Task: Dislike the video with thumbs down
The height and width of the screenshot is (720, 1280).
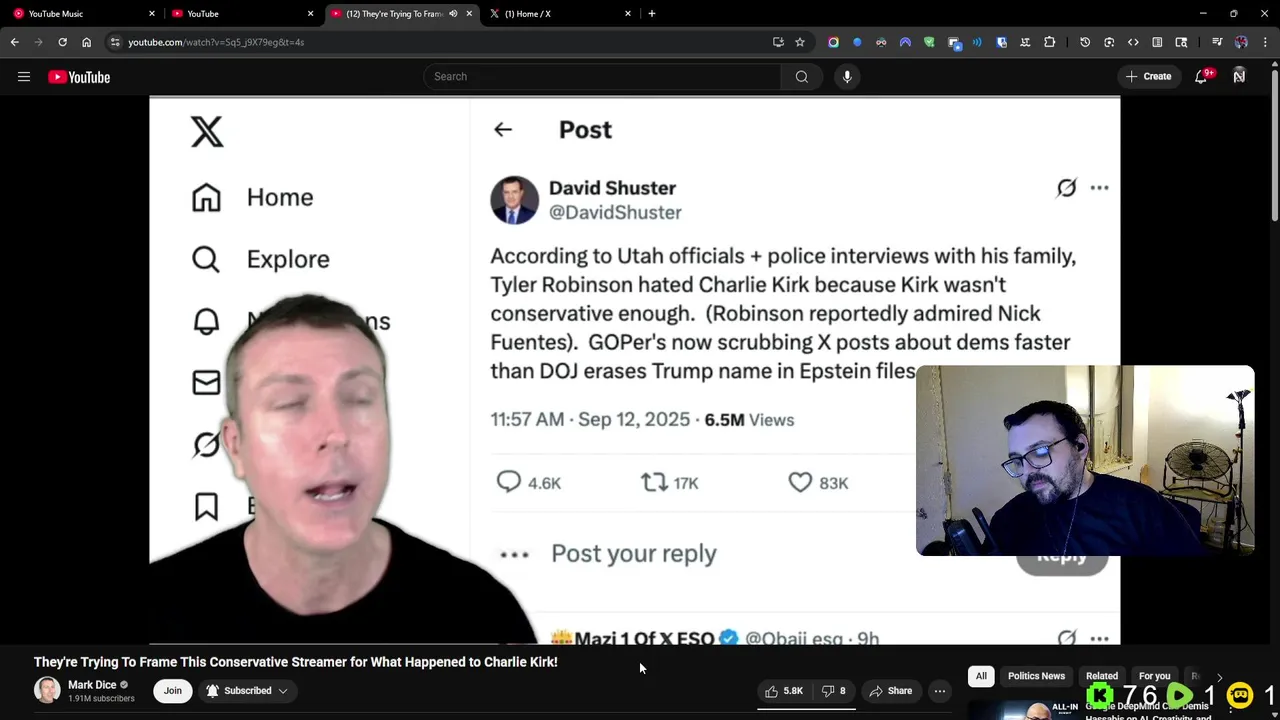Action: tap(834, 691)
